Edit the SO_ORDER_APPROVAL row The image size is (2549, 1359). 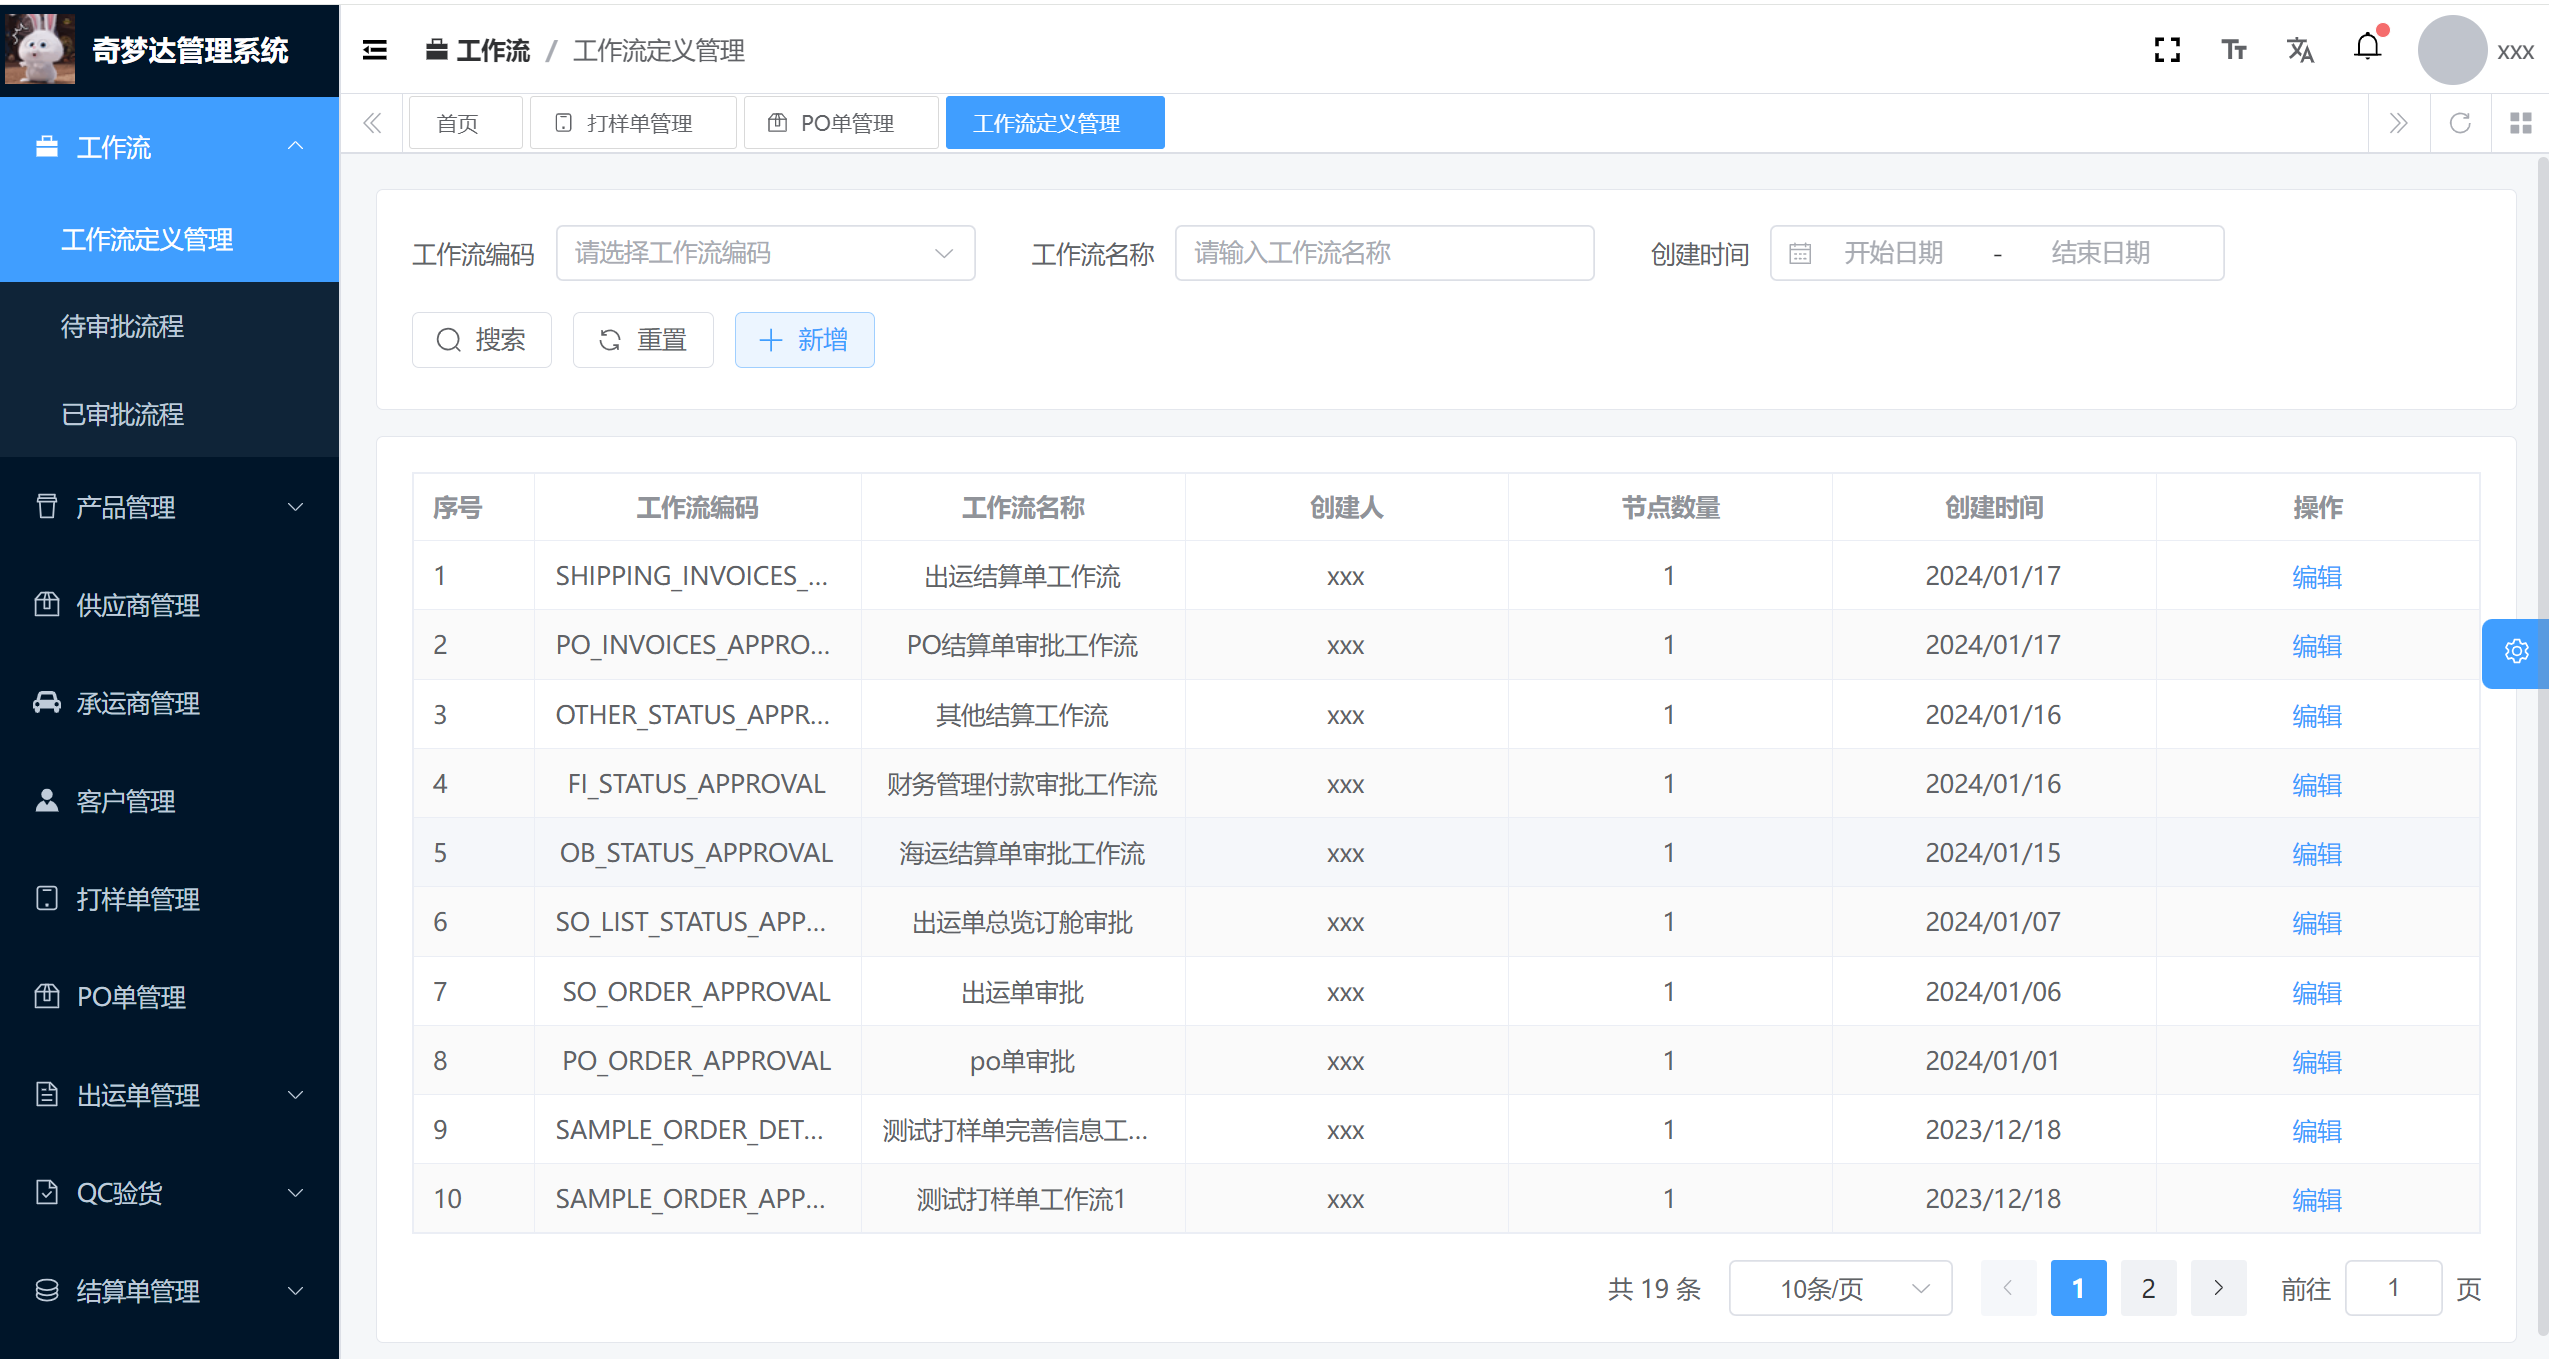coord(2317,992)
